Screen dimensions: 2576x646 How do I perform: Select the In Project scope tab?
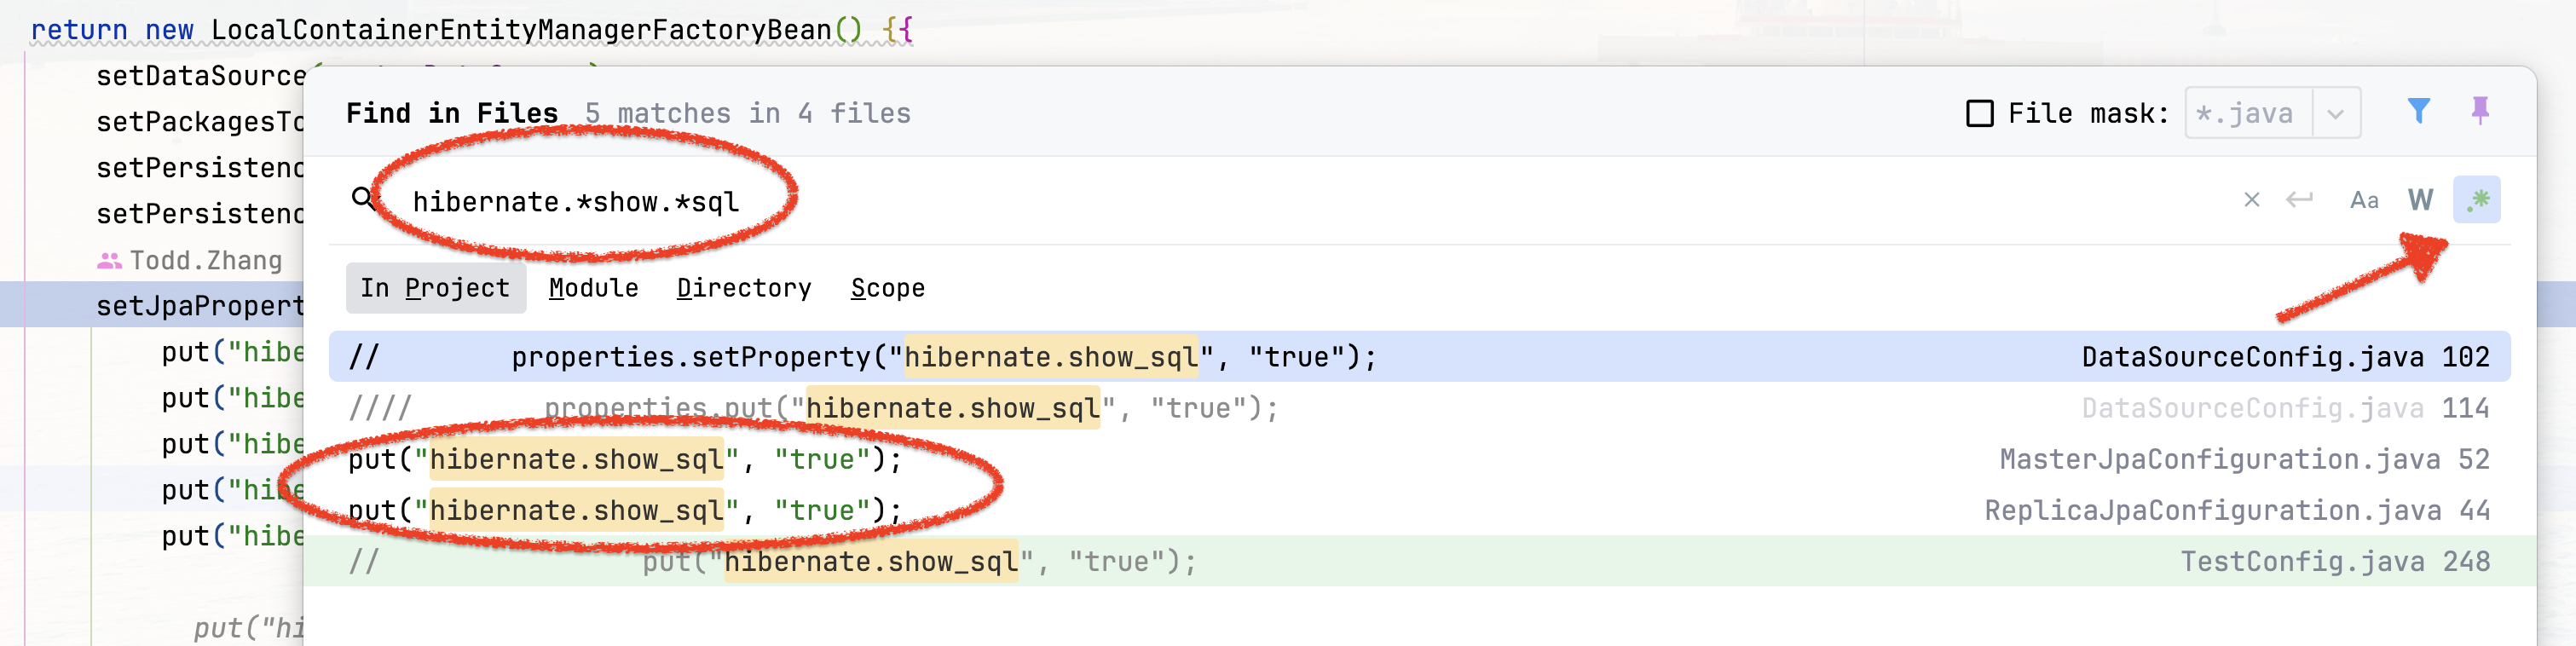[x=435, y=288]
